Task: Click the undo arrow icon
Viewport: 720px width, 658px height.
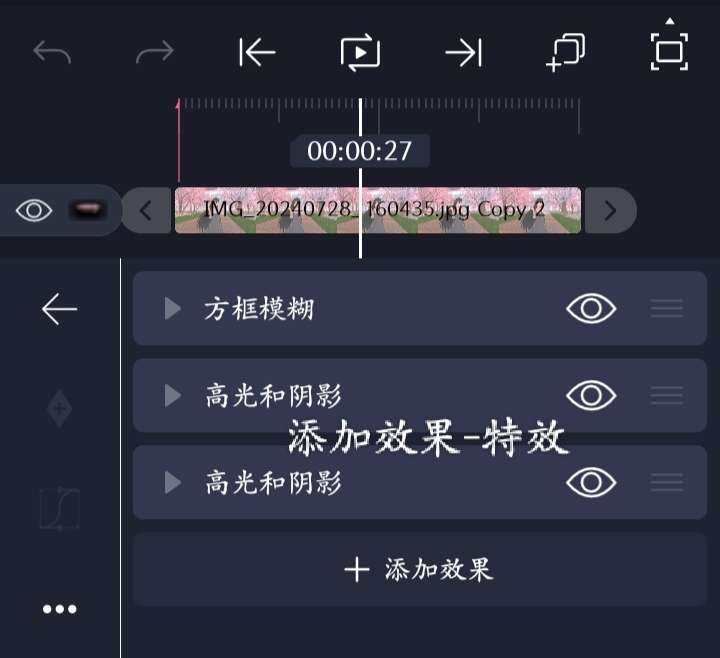Action: pyautogui.click(x=52, y=51)
